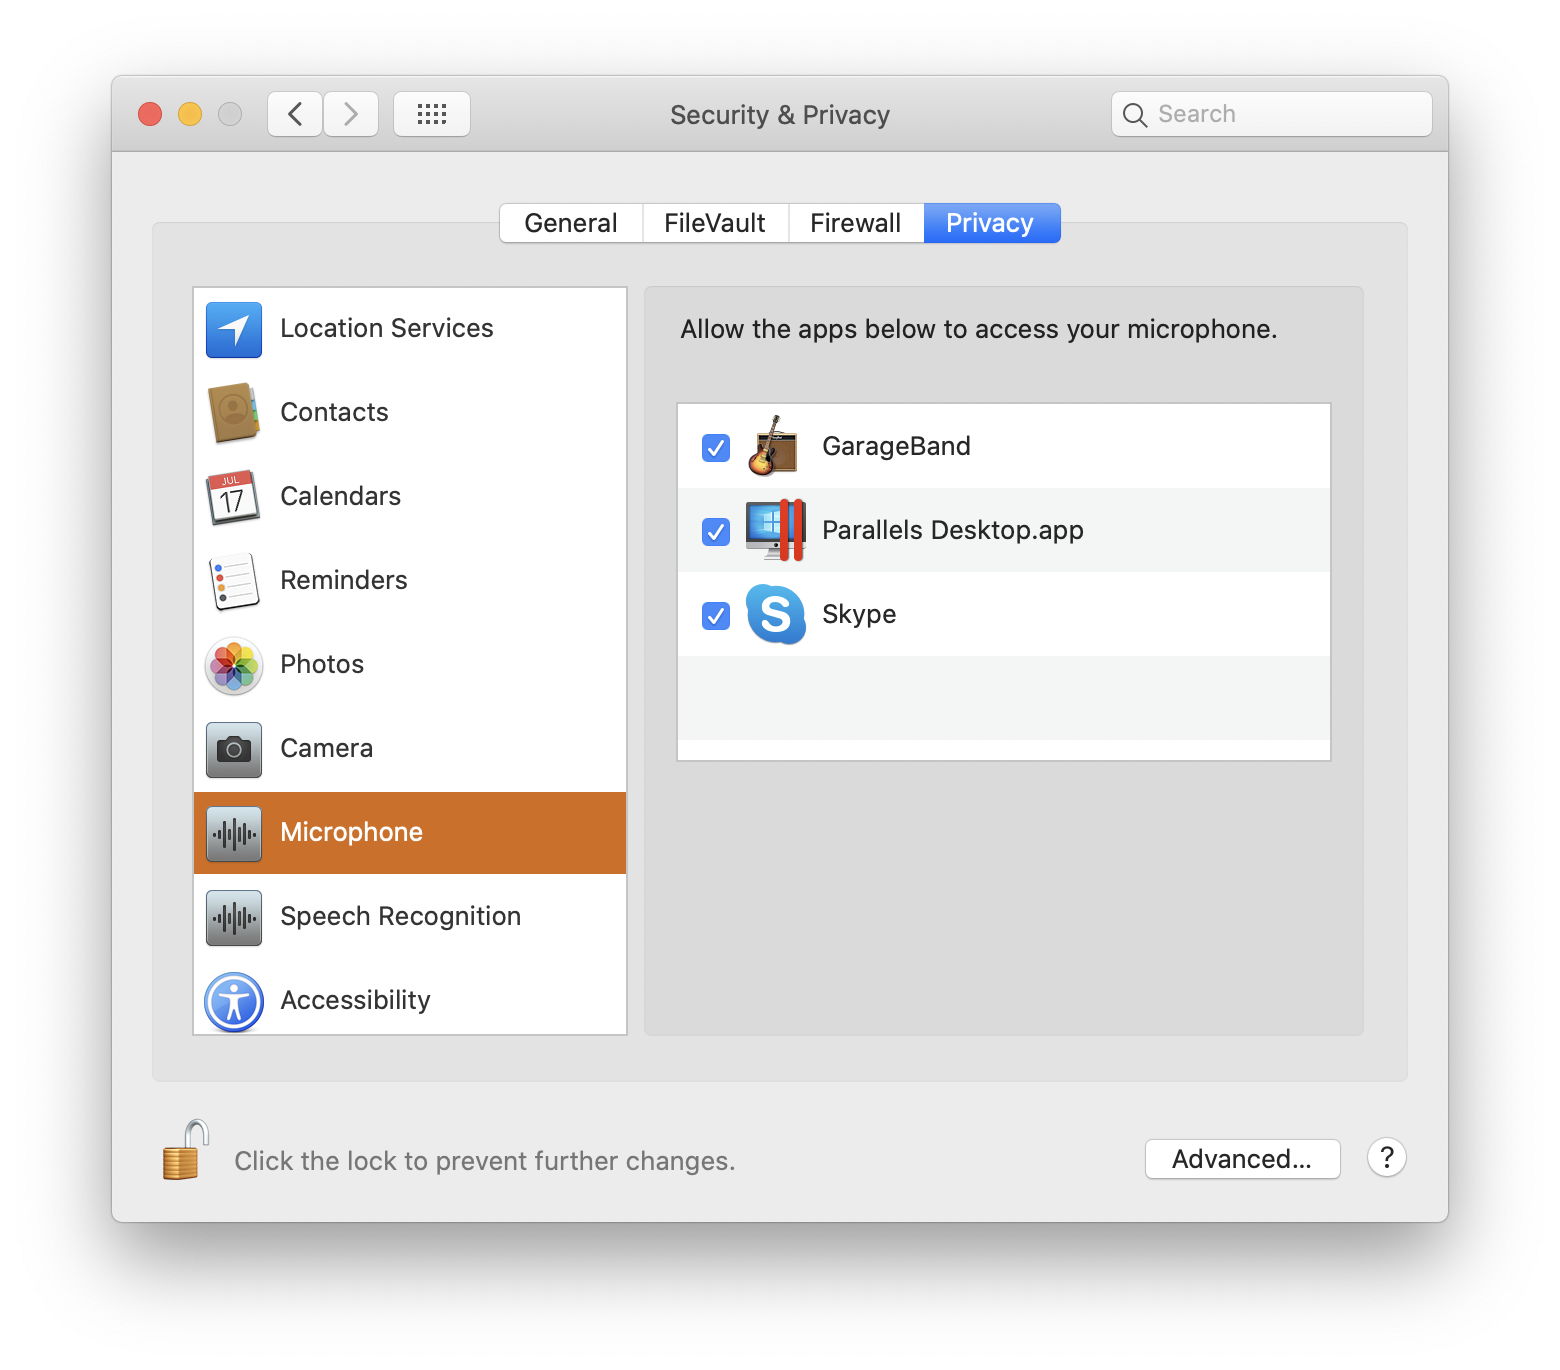Switch to the FileVault tab
The height and width of the screenshot is (1370, 1560).
click(x=715, y=223)
